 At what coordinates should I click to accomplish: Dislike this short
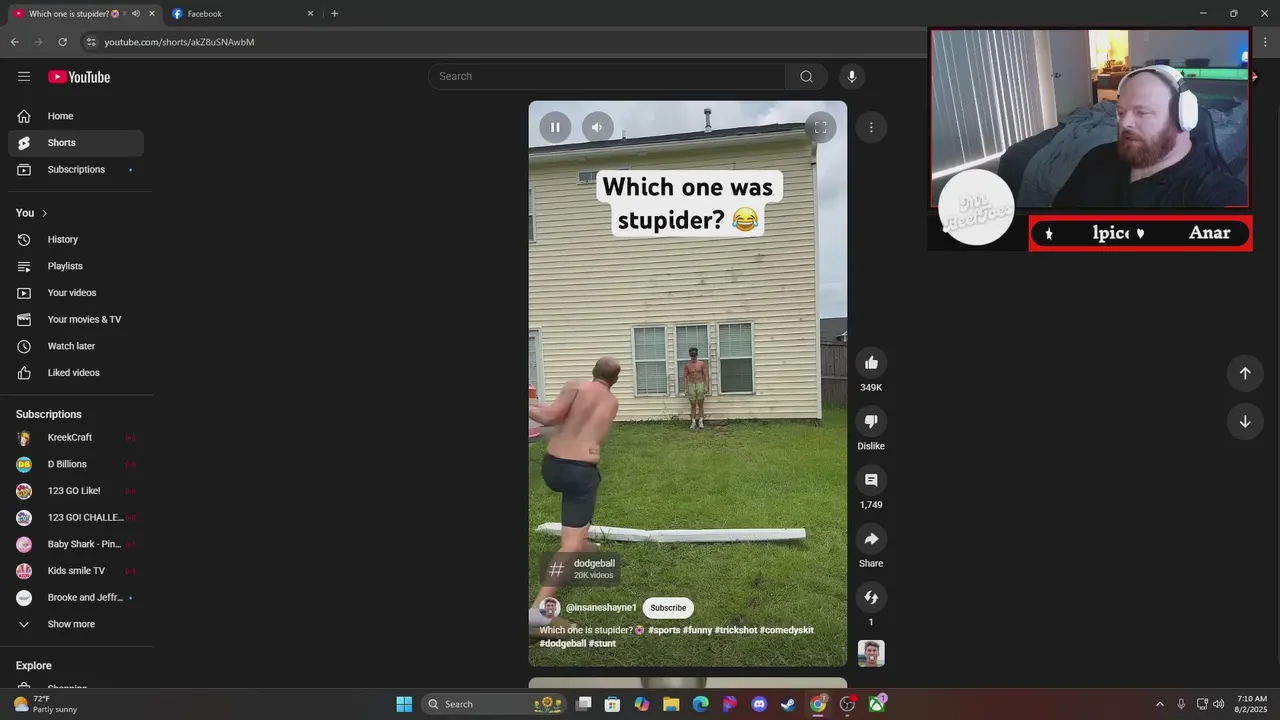(871, 422)
